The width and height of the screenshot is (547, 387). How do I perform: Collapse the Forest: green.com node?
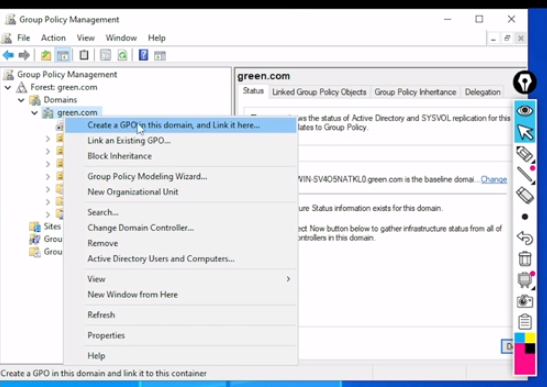click(x=8, y=87)
